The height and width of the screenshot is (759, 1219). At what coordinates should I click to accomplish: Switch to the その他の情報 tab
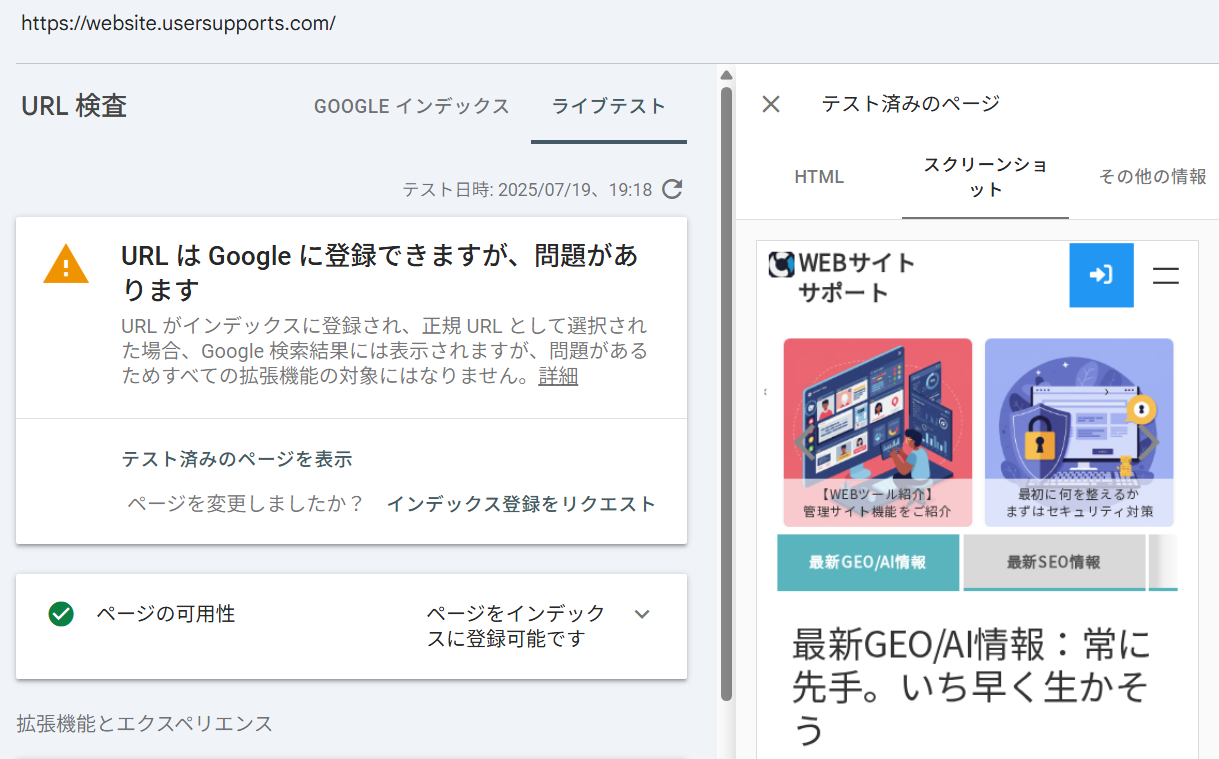point(1152,177)
